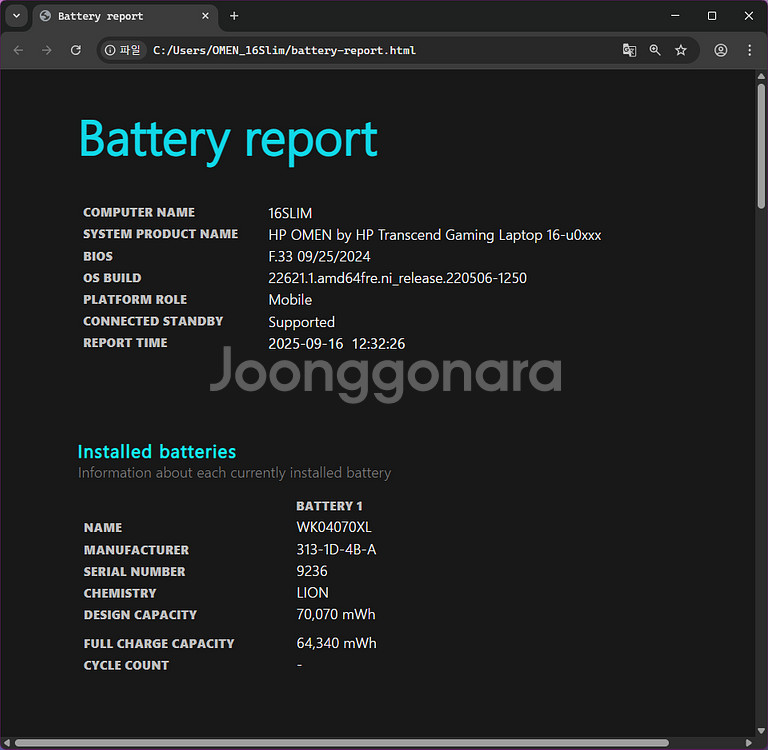768x750 pixels.
Task: Go back to the previous page
Action: [x=18, y=50]
